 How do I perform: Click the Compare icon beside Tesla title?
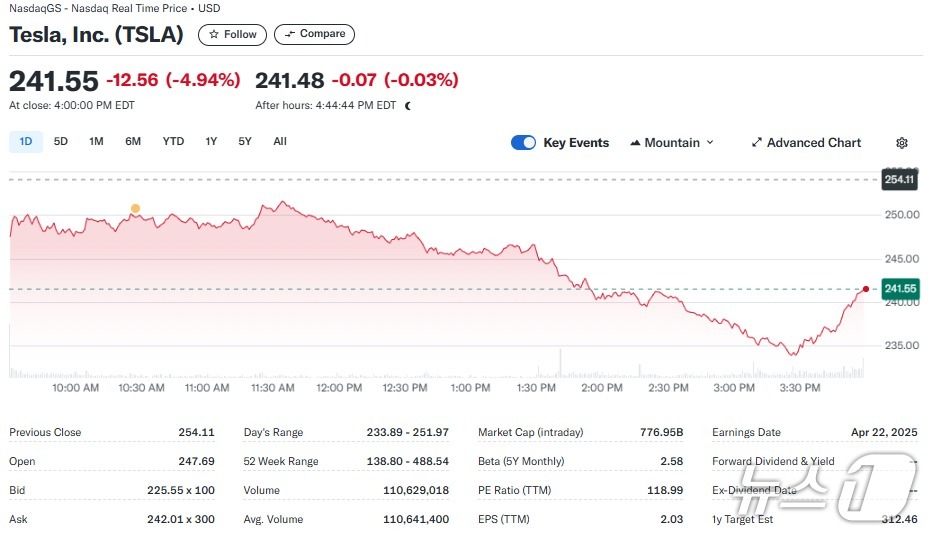click(x=290, y=34)
